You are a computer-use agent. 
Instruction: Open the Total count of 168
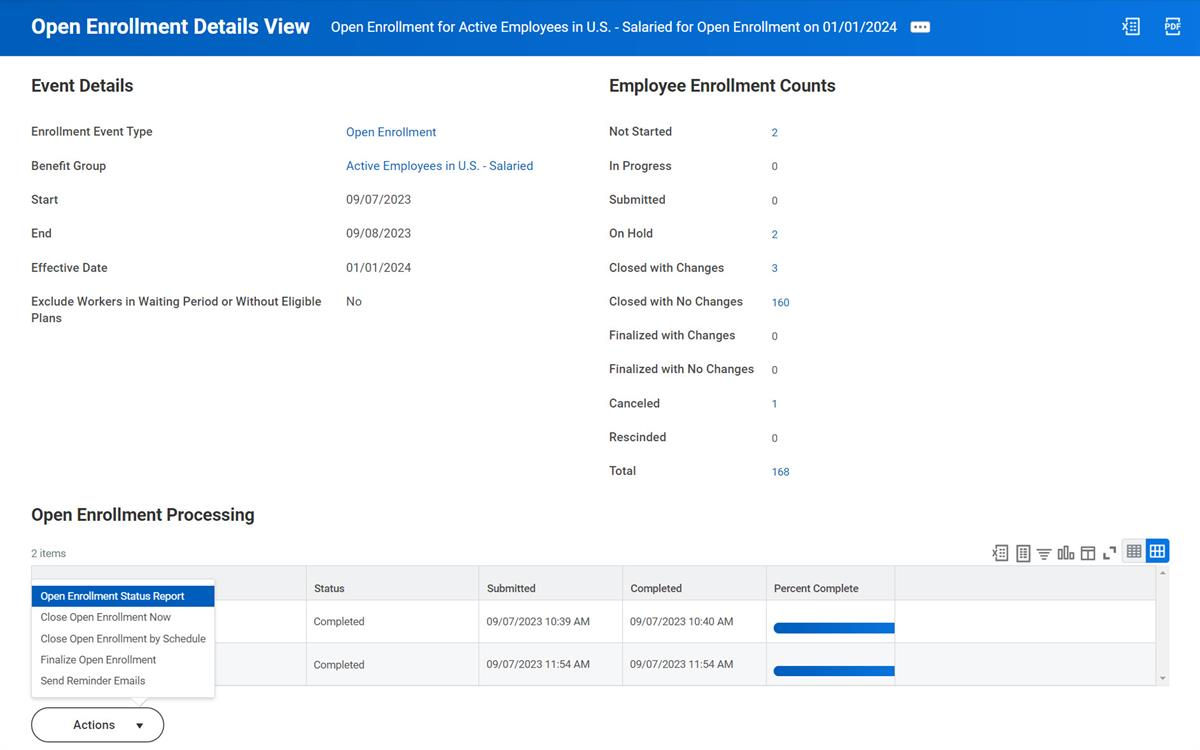[780, 472]
